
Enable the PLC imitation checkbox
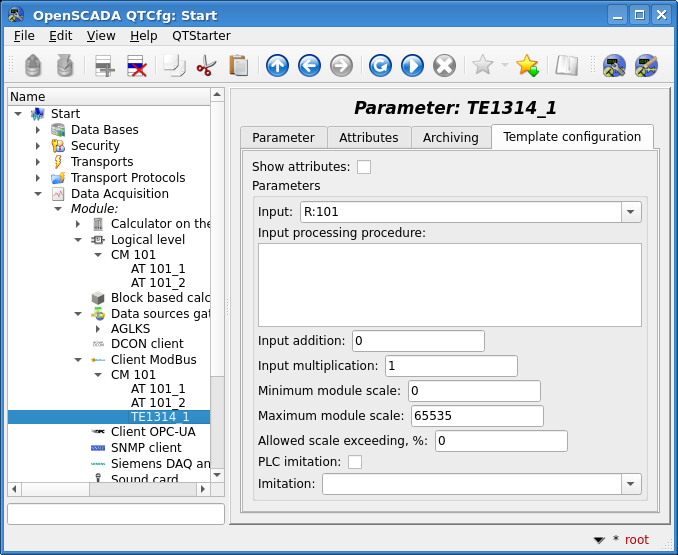pyautogui.click(x=354, y=462)
